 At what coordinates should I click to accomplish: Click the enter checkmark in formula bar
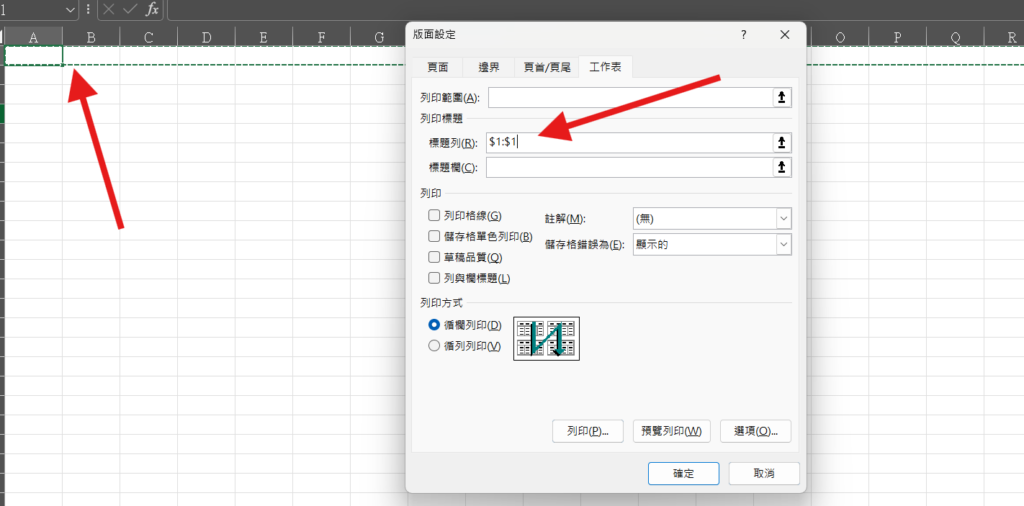coord(130,9)
